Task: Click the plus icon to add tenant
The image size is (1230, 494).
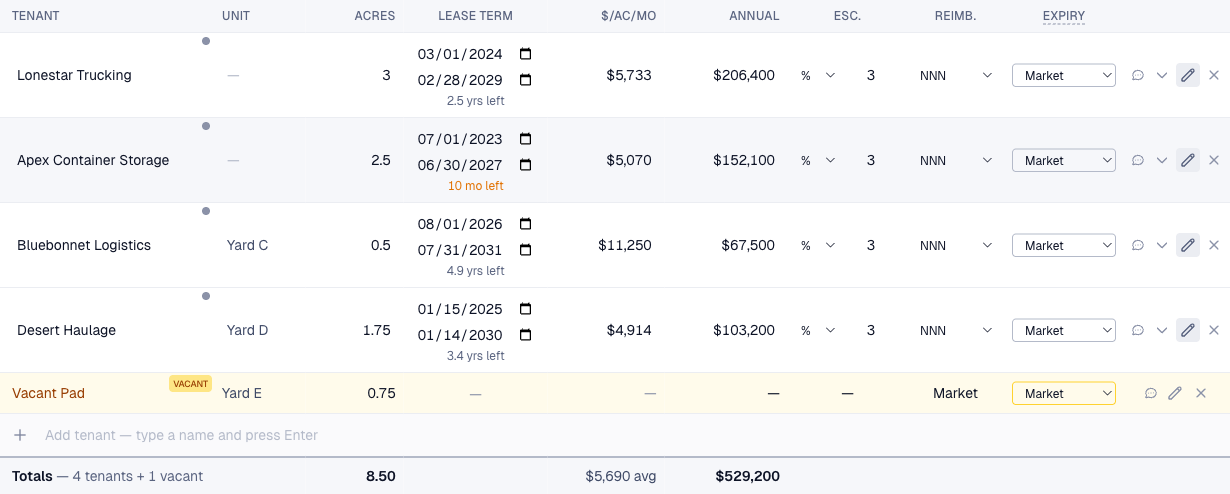Action: tap(20, 435)
